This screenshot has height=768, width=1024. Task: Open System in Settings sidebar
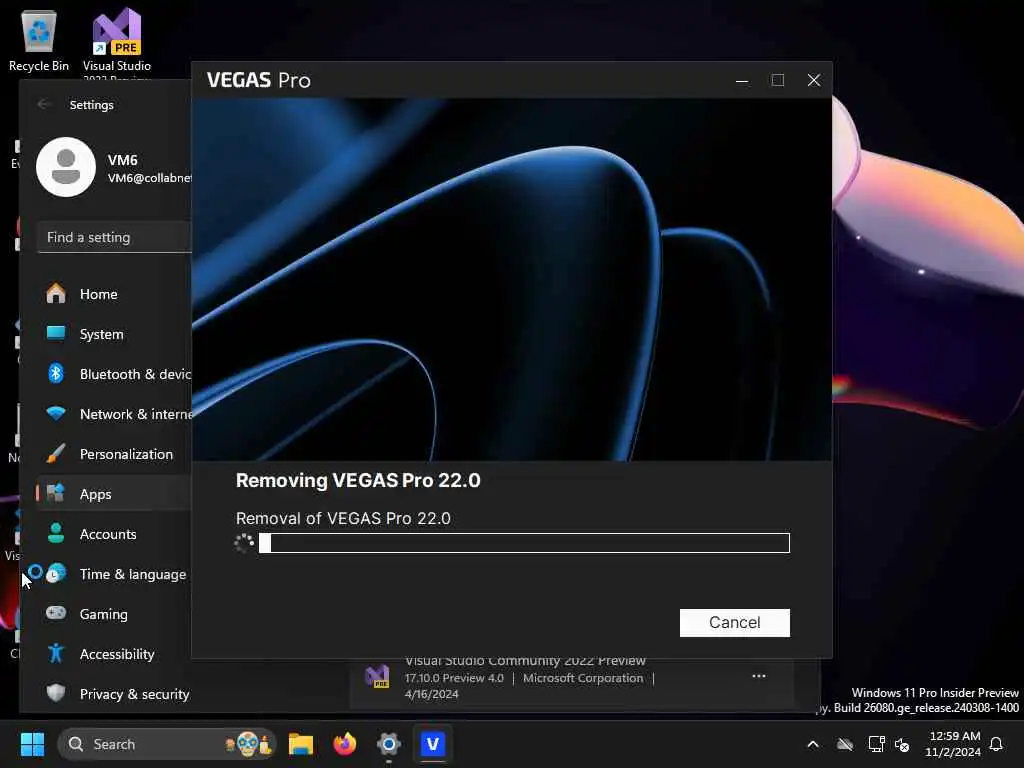tap(114, 334)
